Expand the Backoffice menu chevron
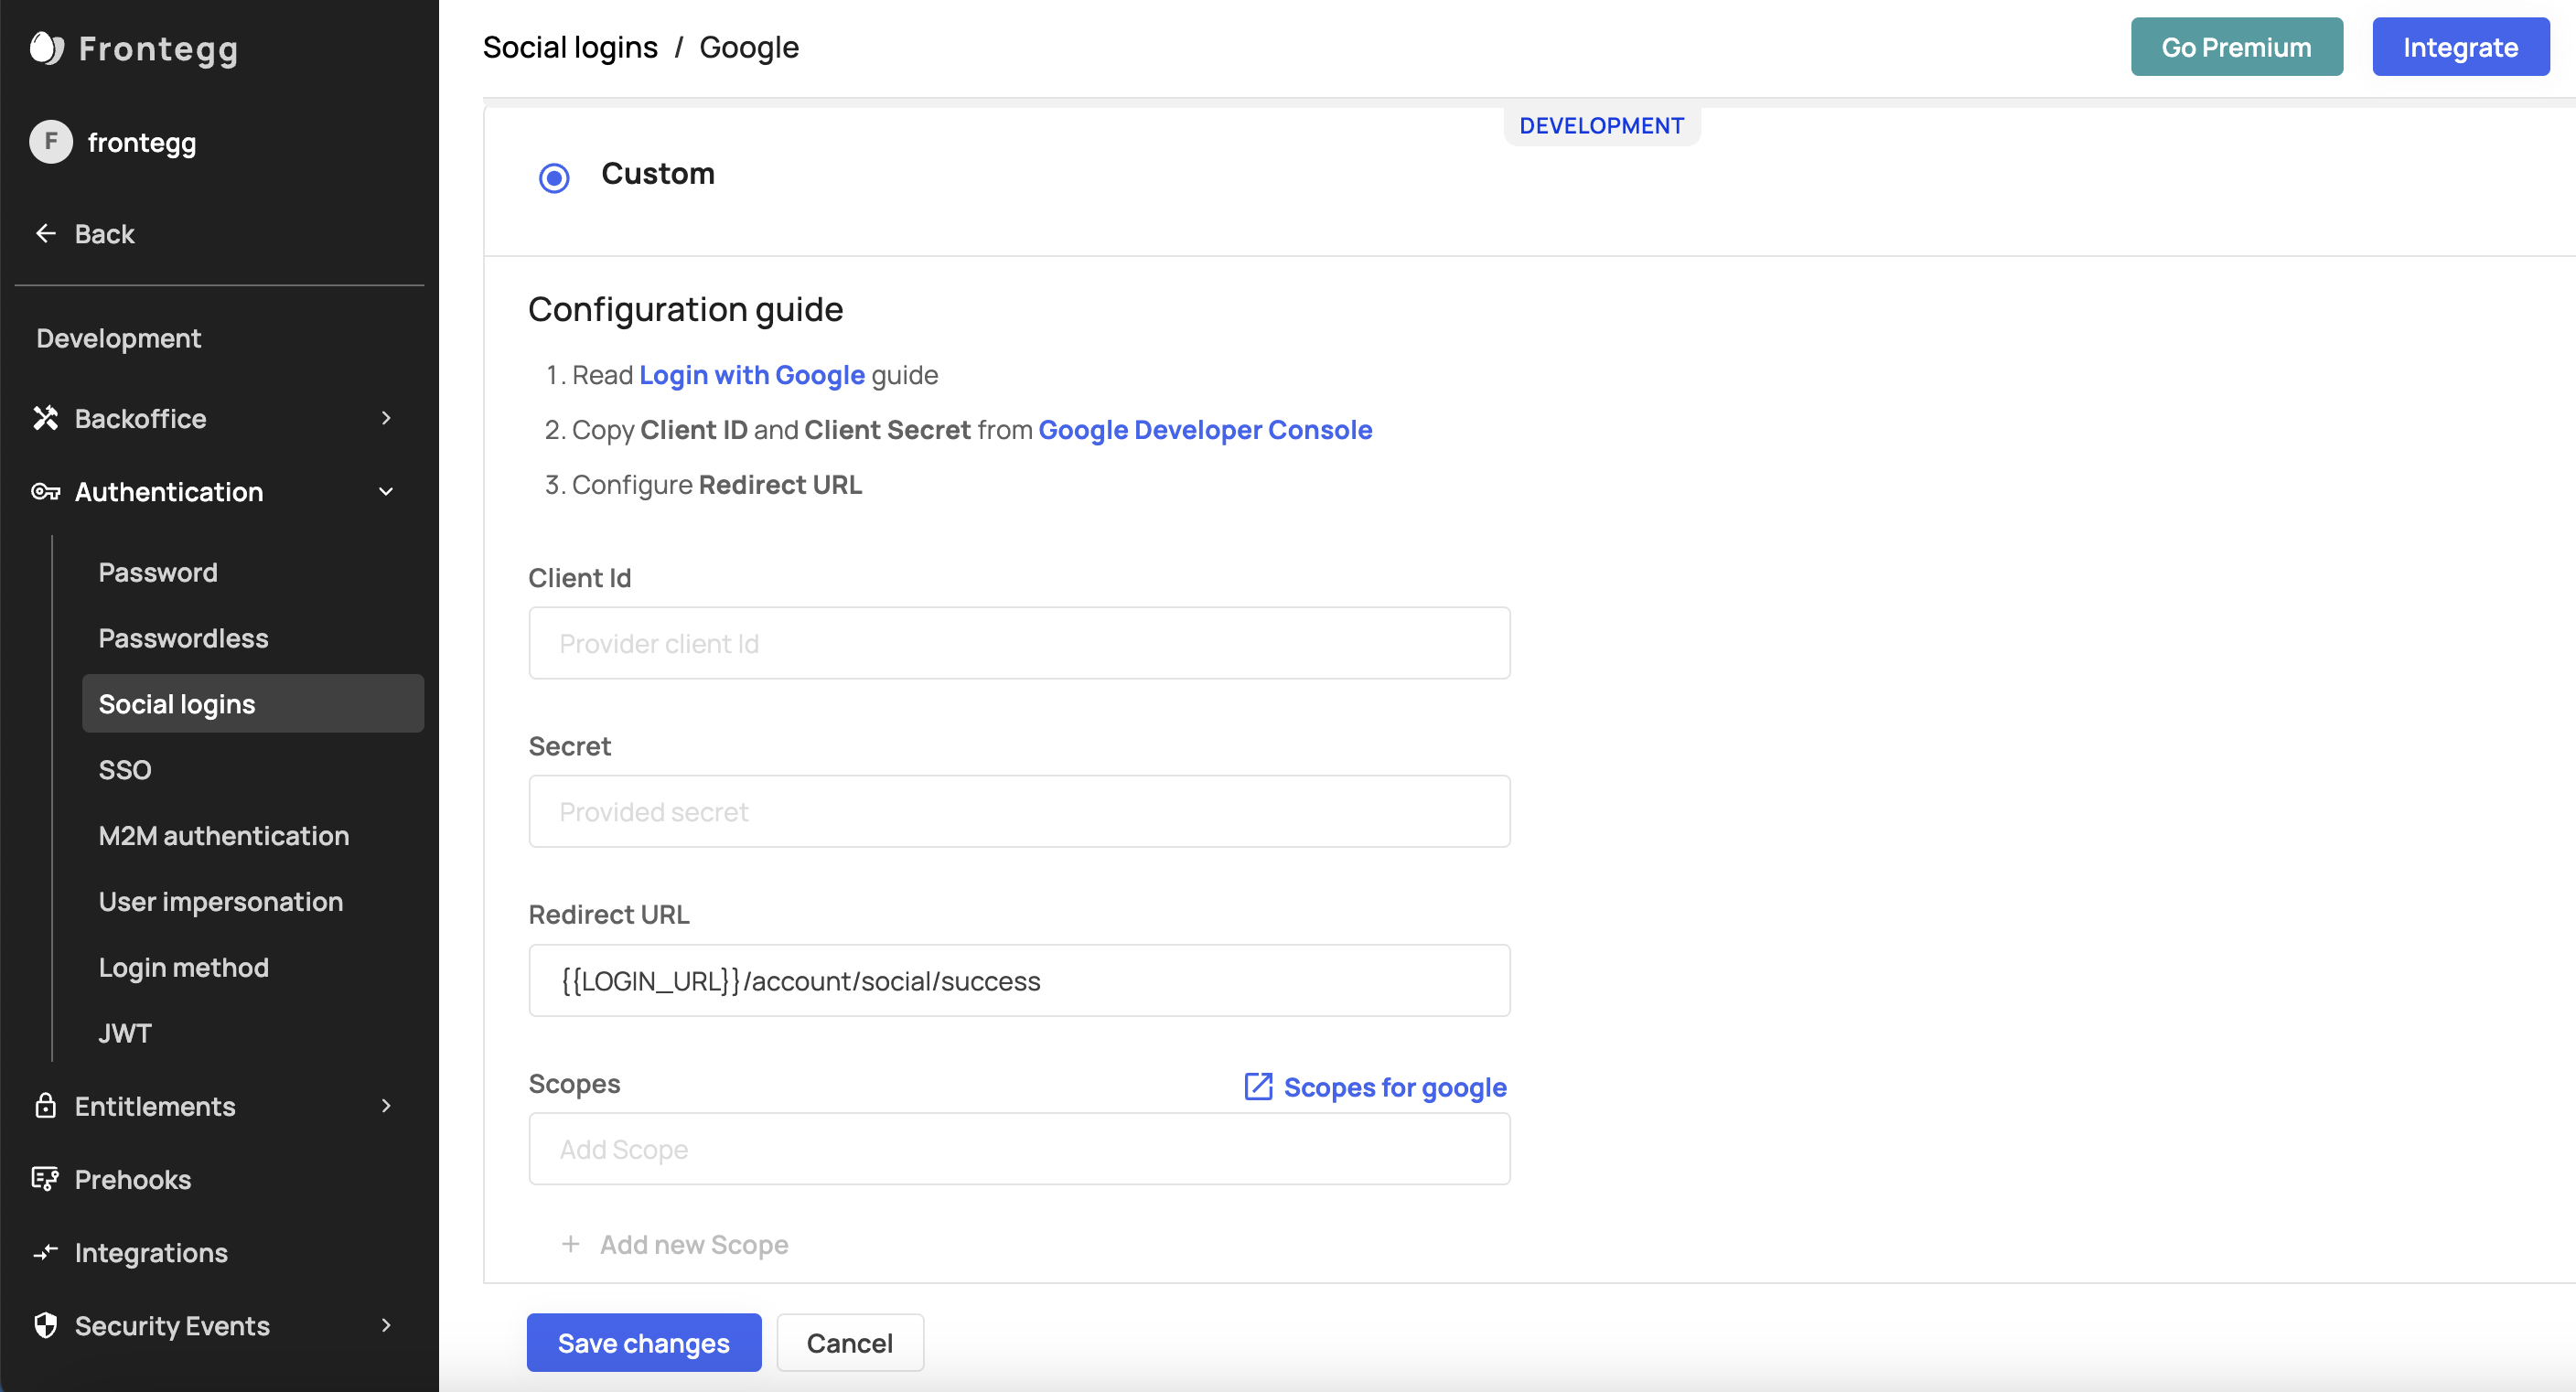 386,418
